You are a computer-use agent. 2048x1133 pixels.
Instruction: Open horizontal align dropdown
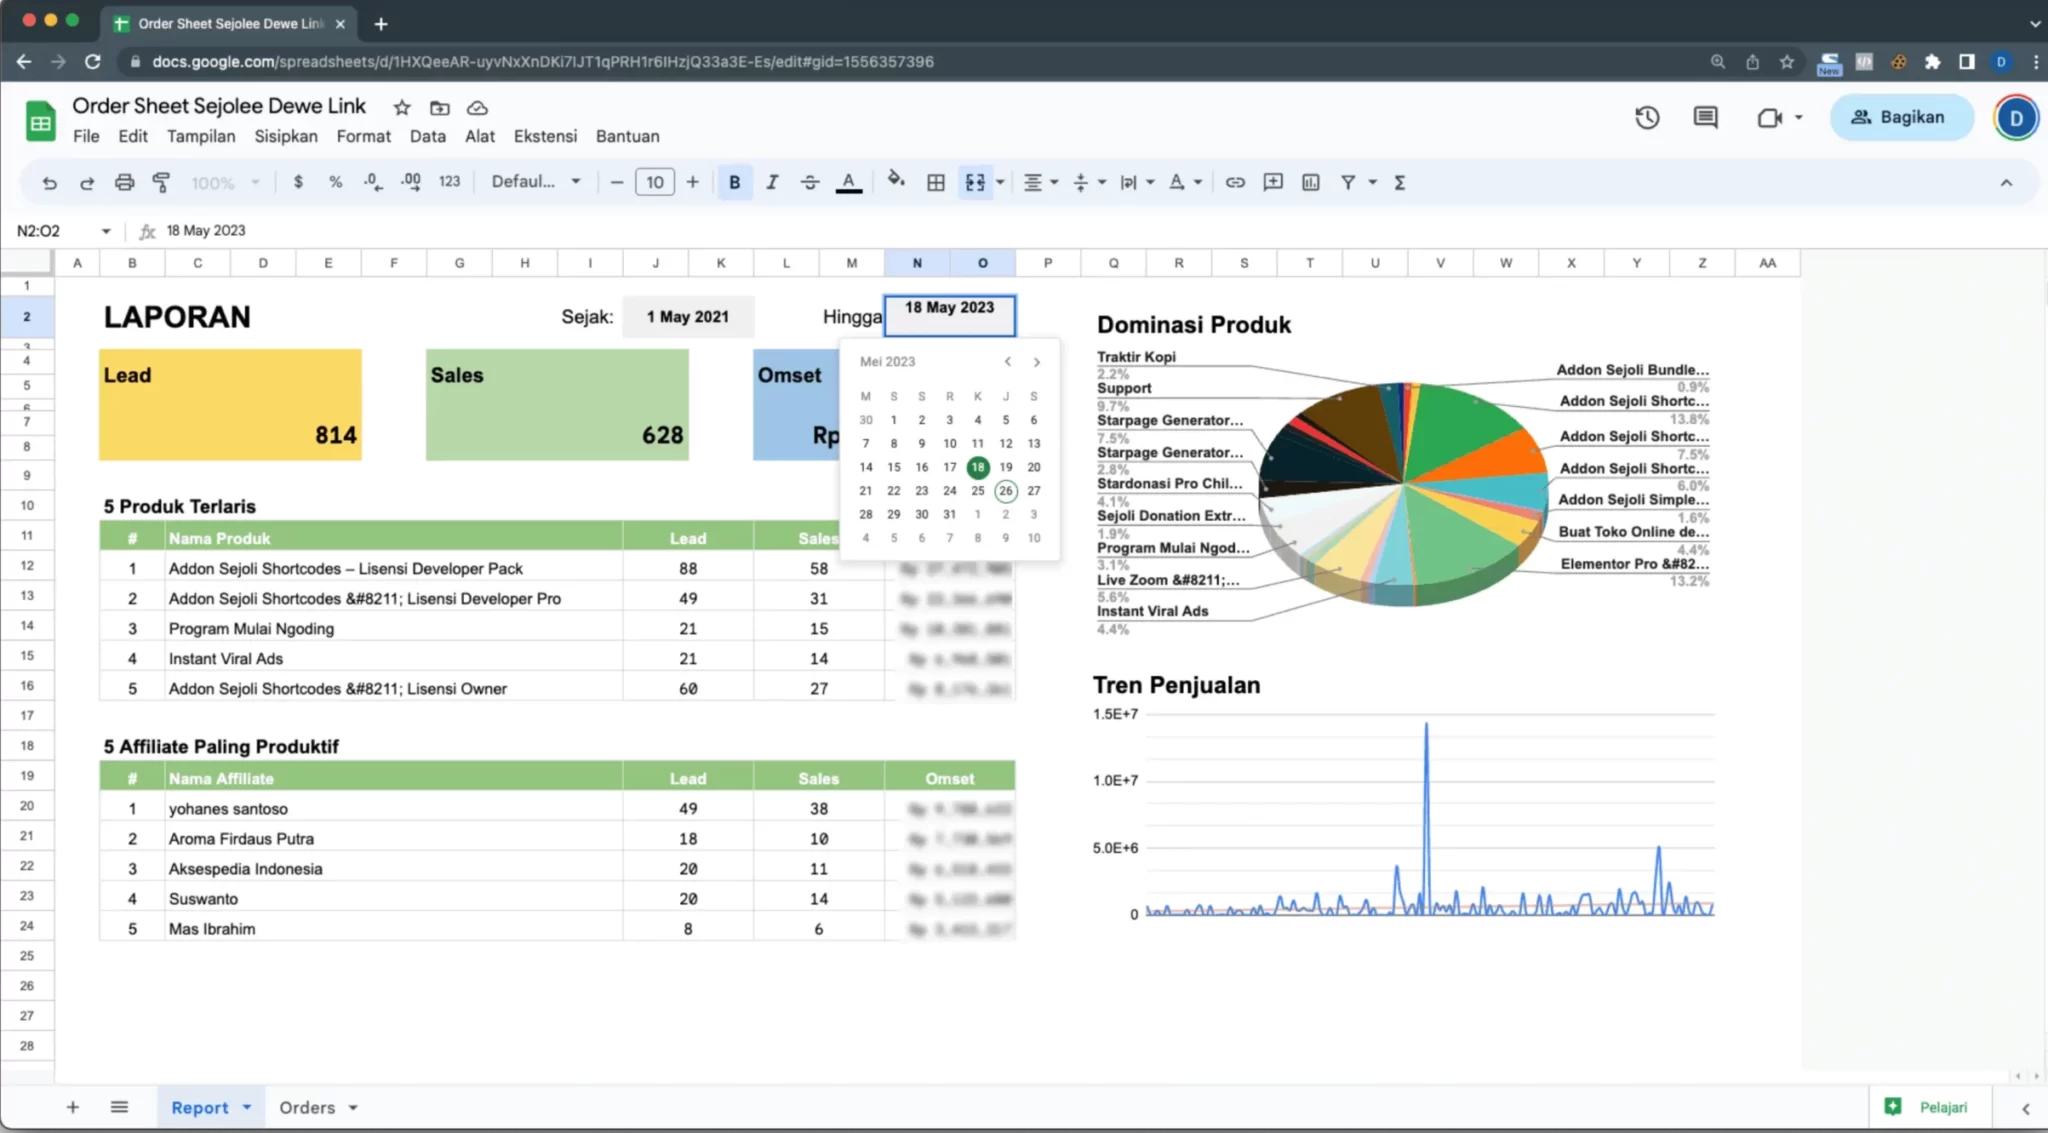click(x=1040, y=182)
